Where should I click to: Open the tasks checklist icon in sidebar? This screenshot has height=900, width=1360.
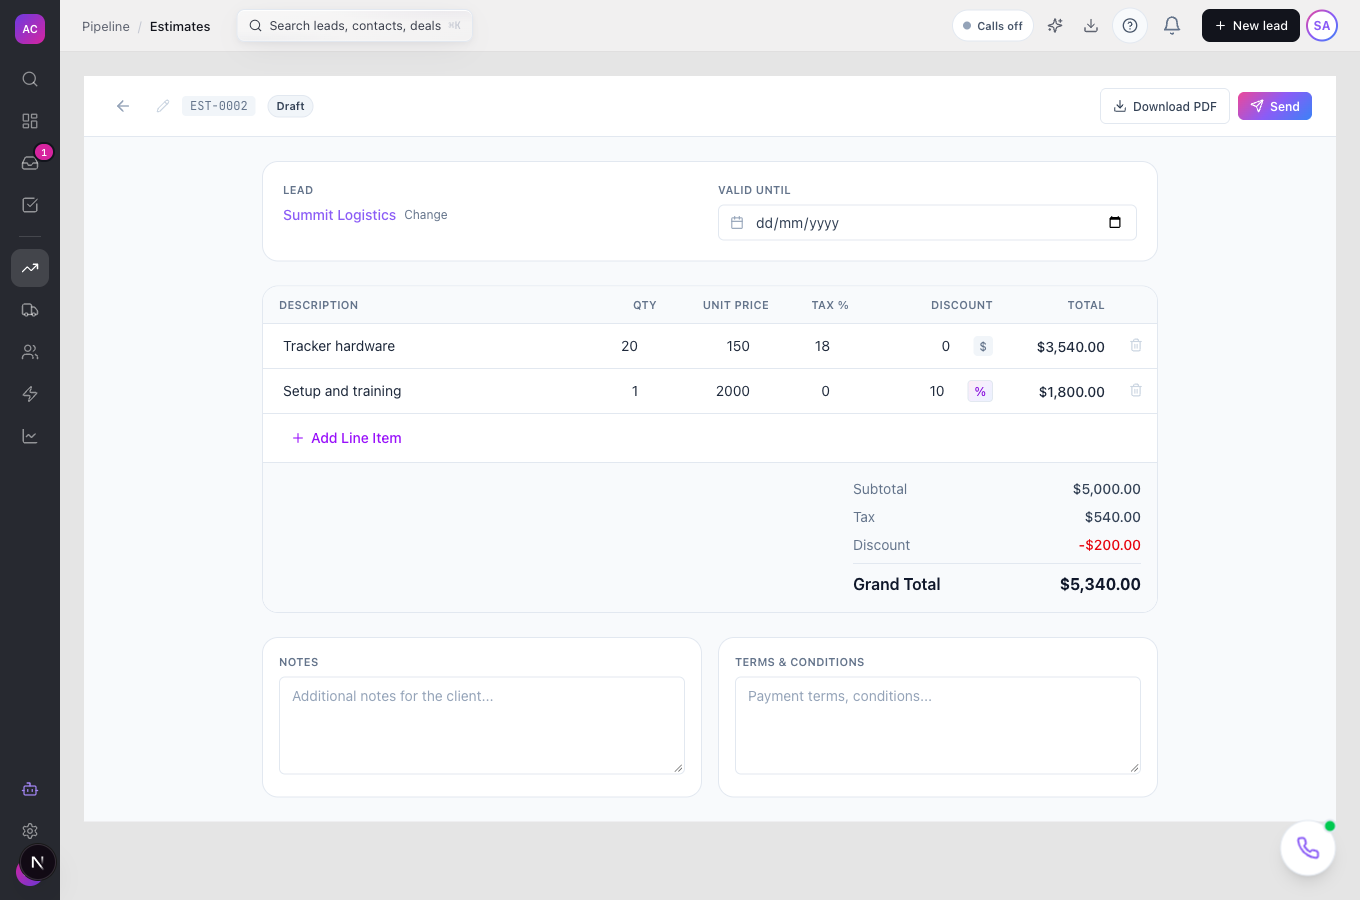pos(30,205)
